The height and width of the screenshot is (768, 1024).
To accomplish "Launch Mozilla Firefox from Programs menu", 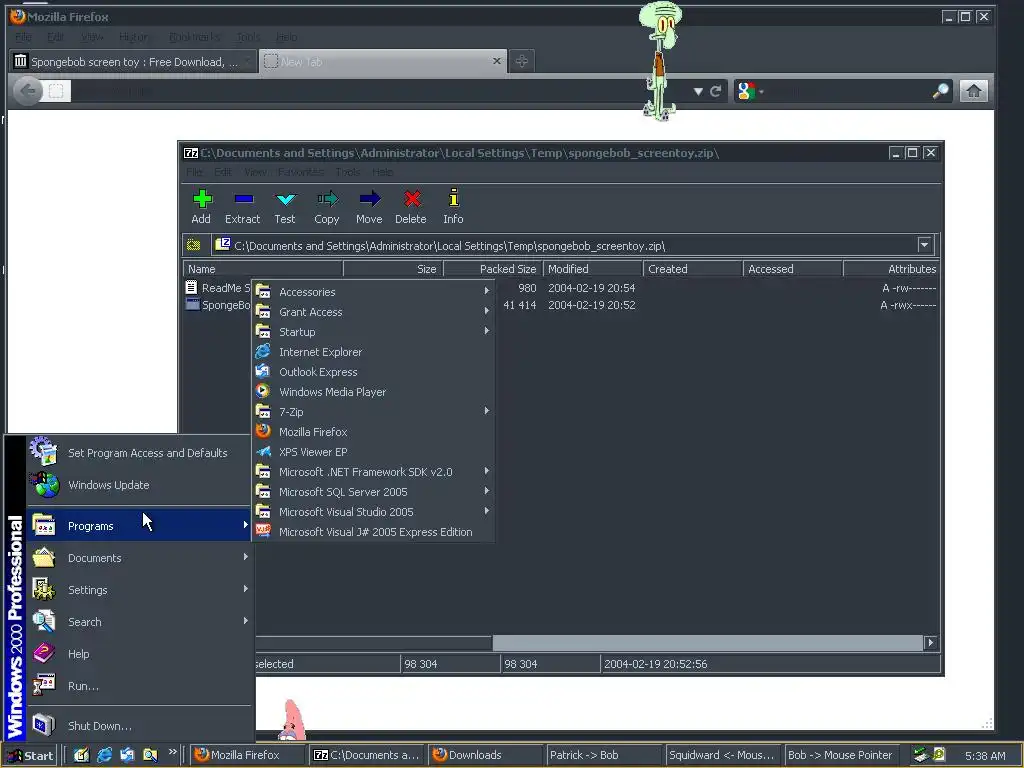I will [x=373, y=432].
